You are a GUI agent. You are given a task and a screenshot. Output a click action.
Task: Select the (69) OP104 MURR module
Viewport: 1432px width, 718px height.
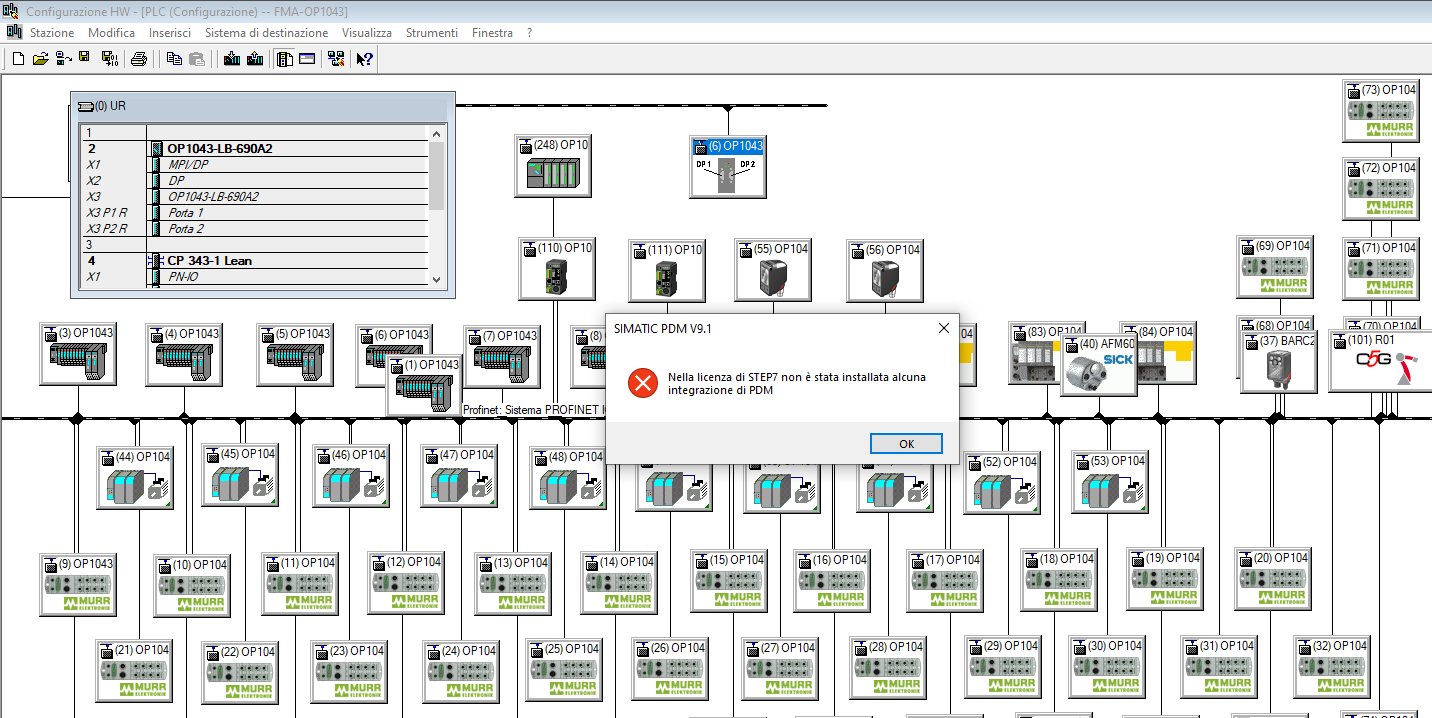[x=1274, y=267]
